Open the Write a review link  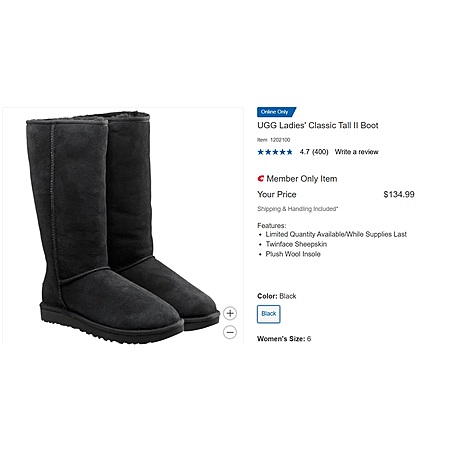click(357, 152)
